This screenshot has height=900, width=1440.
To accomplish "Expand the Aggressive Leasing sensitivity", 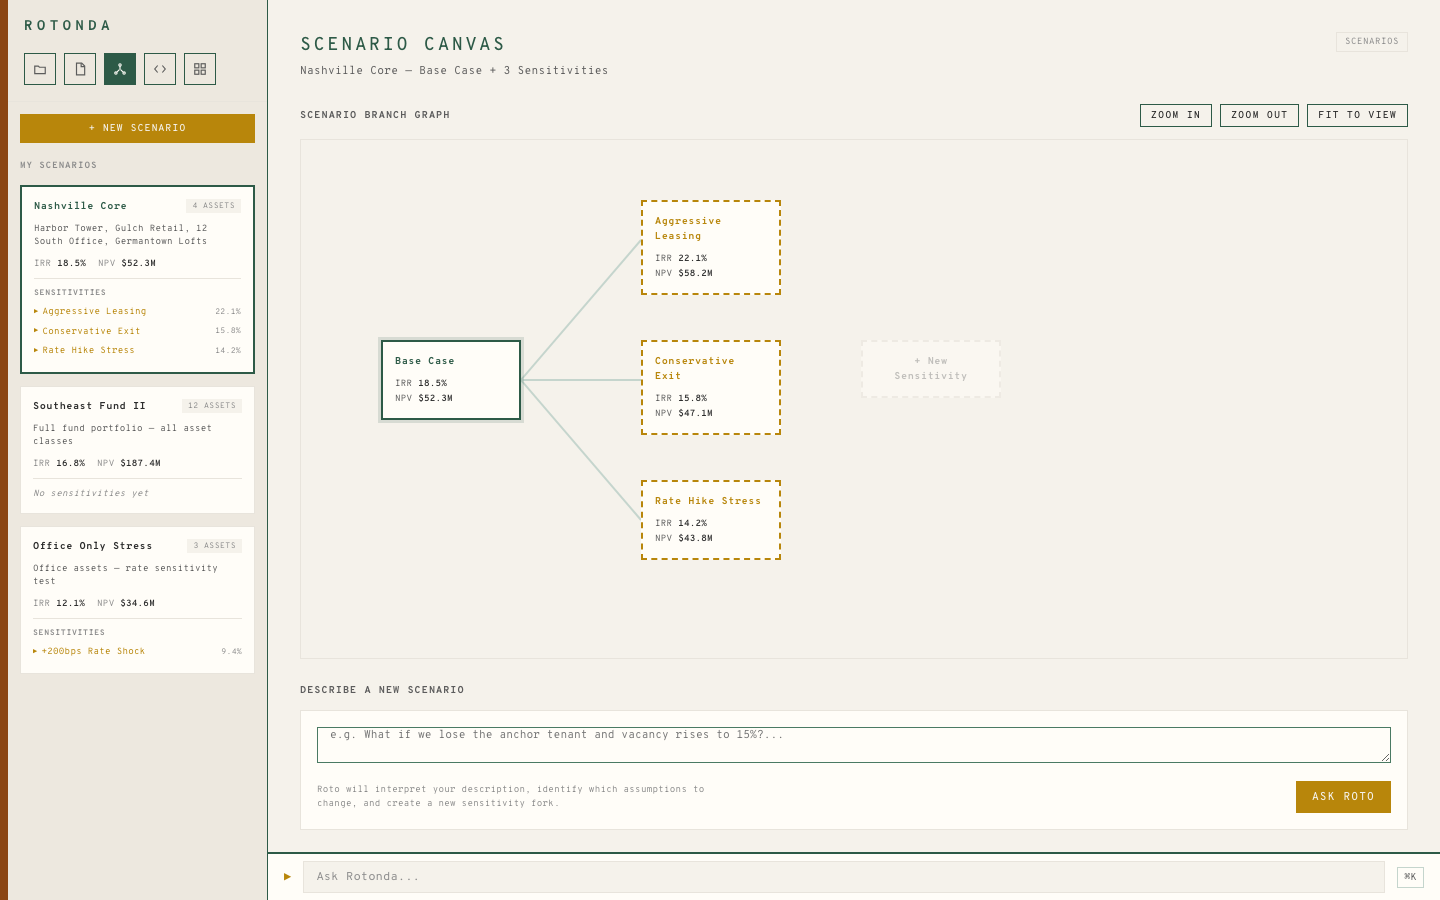I will [x=92, y=311].
